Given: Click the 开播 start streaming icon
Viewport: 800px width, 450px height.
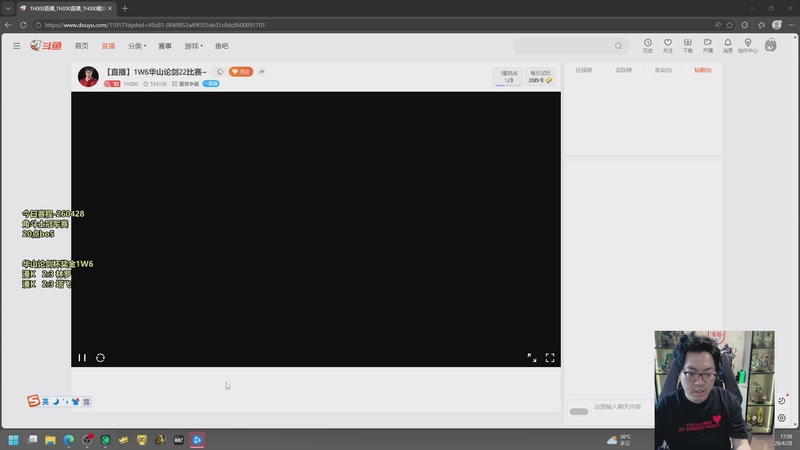Looking at the screenshot, I should tap(708, 45).
